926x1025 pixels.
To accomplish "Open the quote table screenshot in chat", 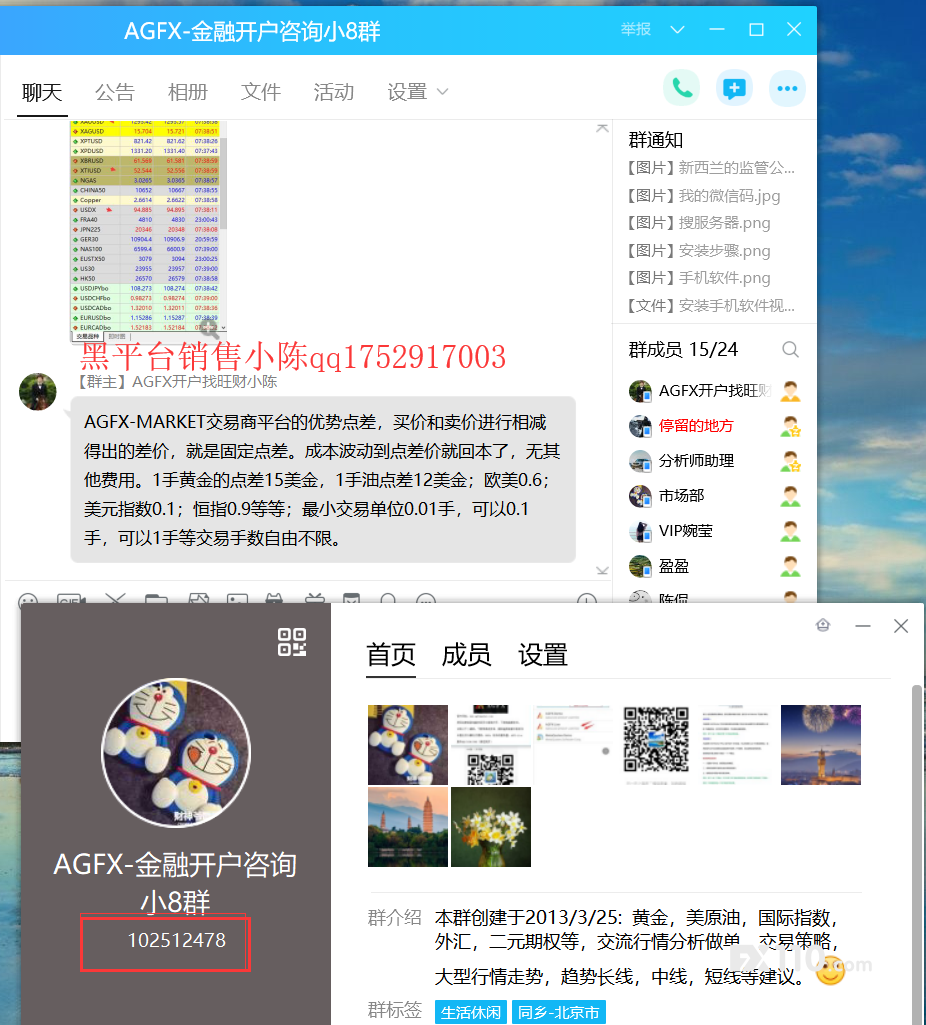I will click(148, 230).
